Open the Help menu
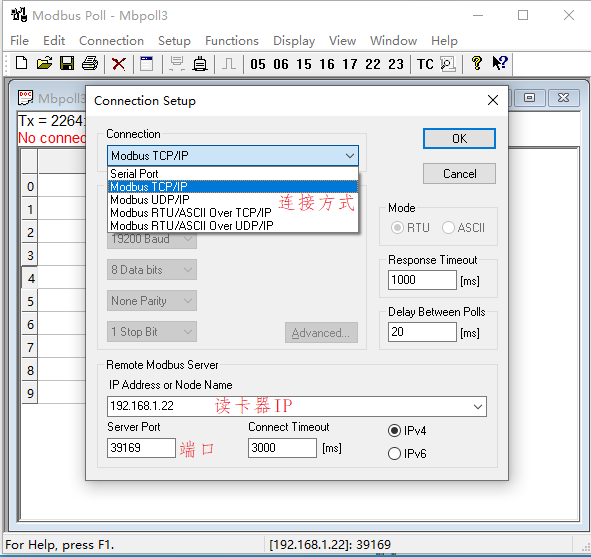Viewport: 591px width, 557px height. [444, 41]
